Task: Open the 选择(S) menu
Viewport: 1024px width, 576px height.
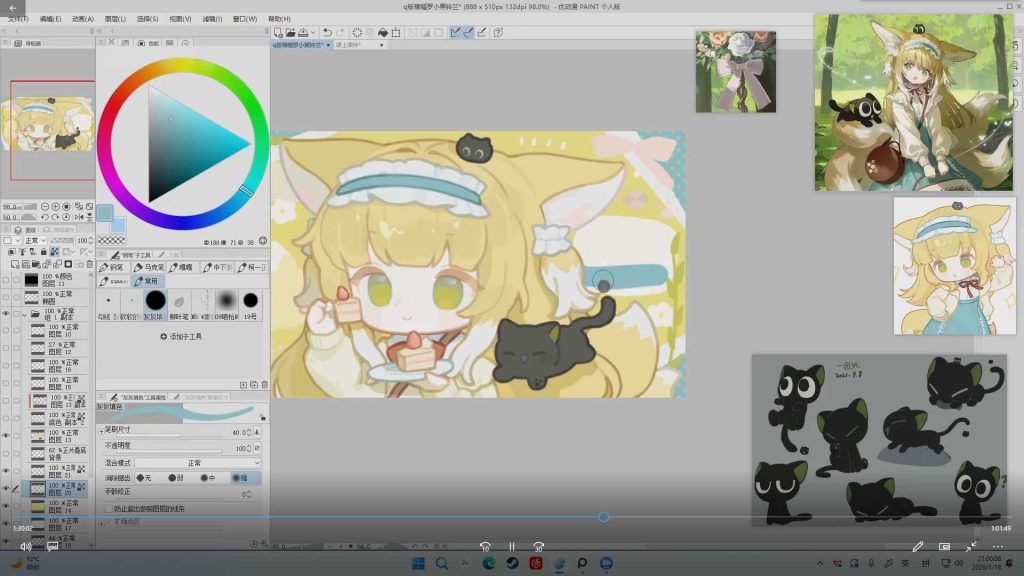Action: (148, 19)
